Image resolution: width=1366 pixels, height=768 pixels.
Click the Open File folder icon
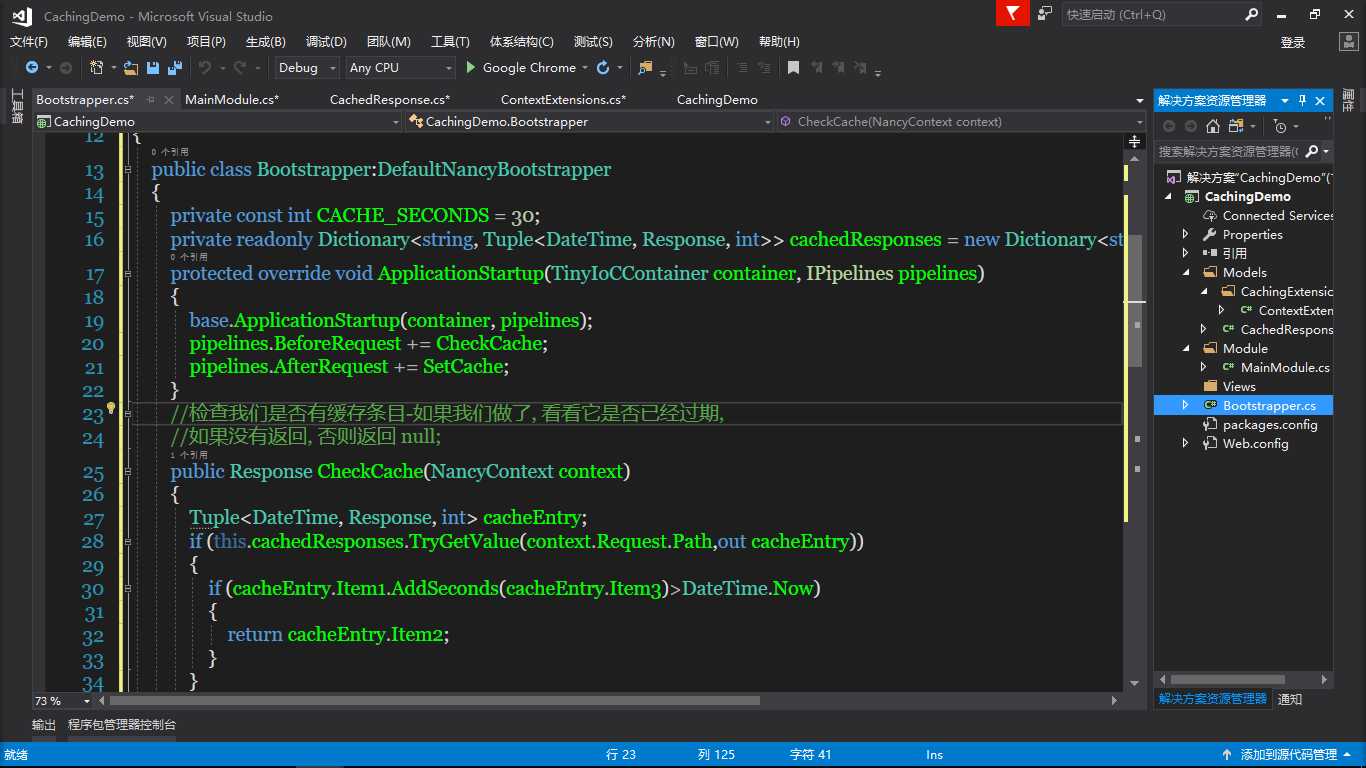coord(131,68)
